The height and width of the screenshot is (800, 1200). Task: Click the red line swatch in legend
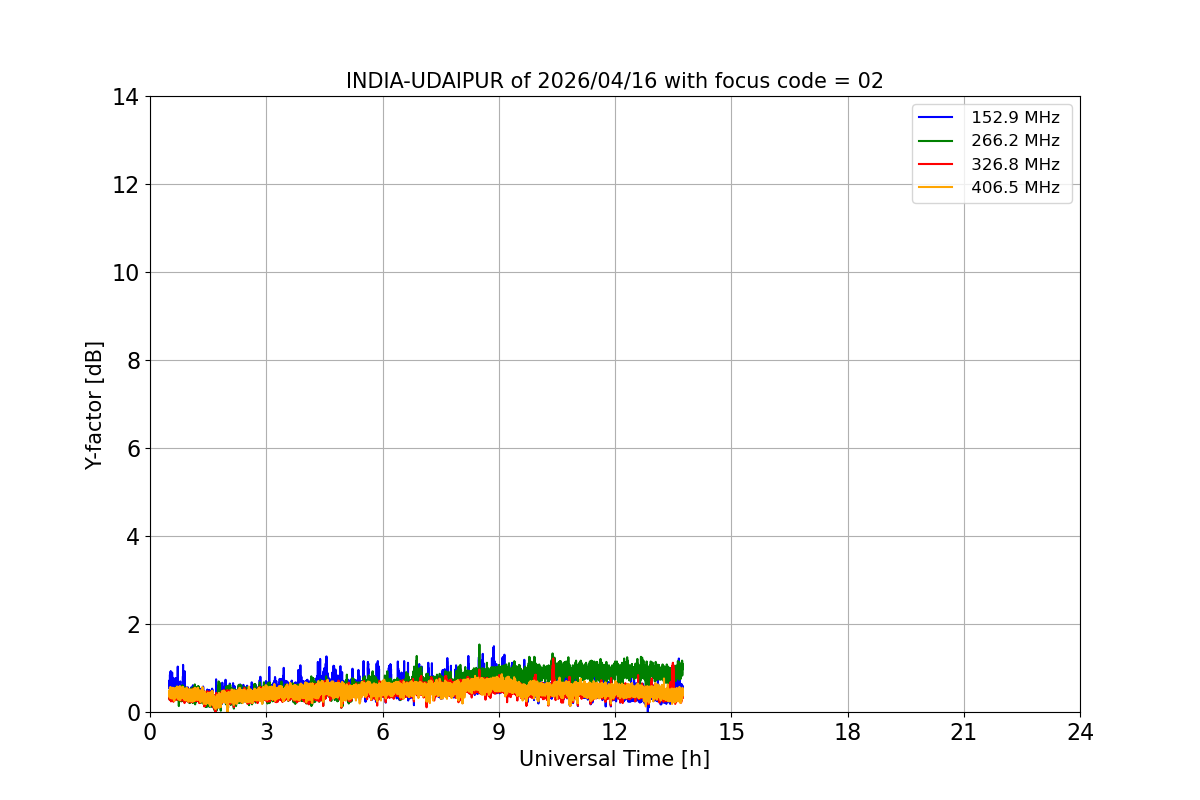[x=937, y=164]
